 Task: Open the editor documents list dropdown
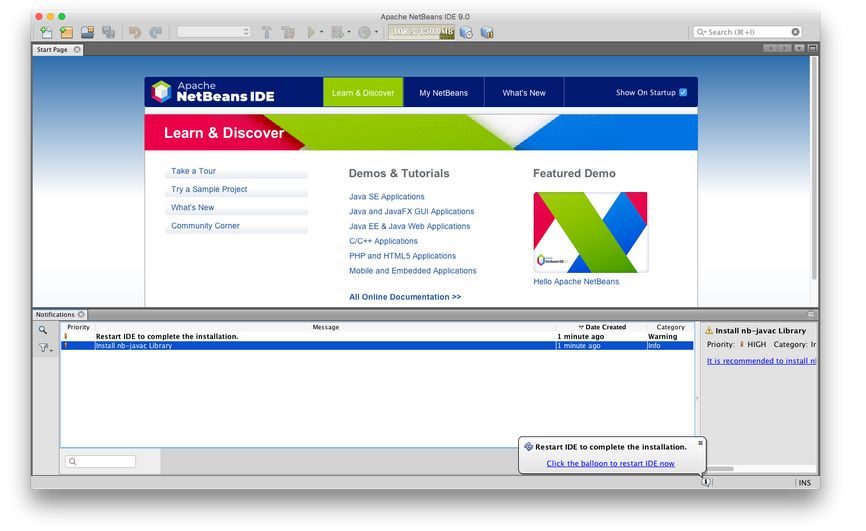click(x=799, y=48)
